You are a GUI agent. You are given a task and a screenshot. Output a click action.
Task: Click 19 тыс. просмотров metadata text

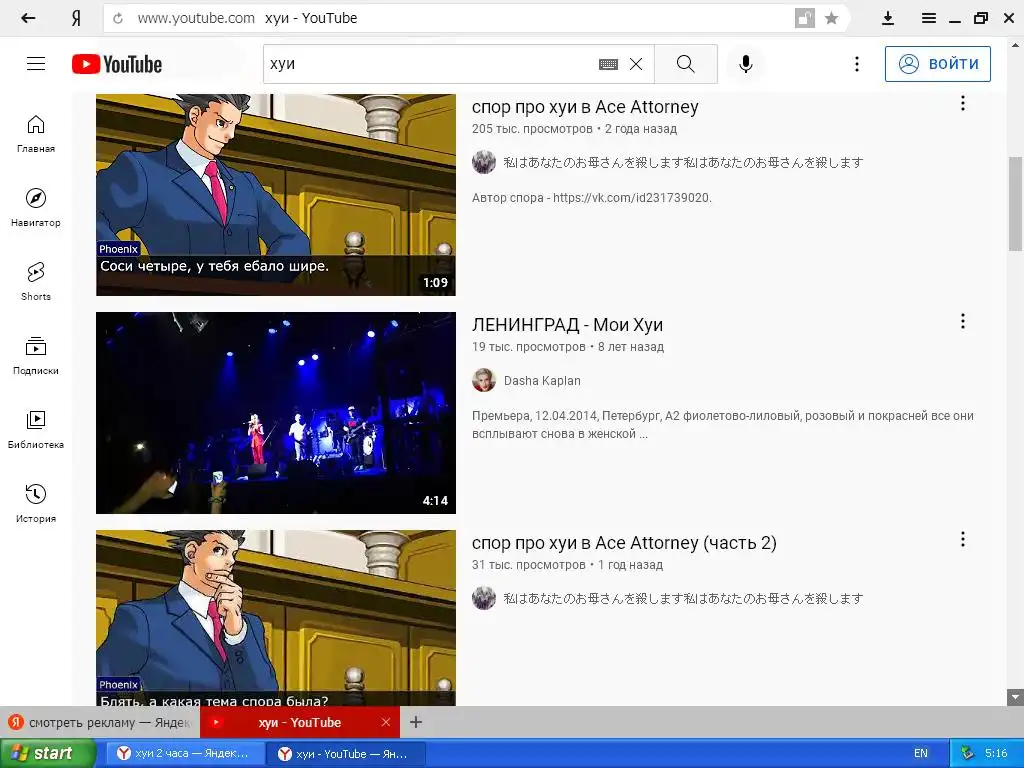point(528,347)
